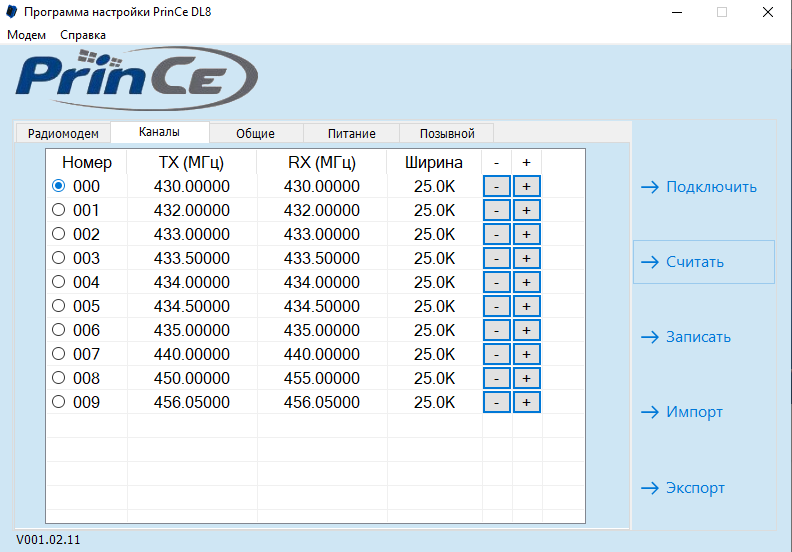Click RX frequency 455.00000 of channel 008

coord(322,378)
